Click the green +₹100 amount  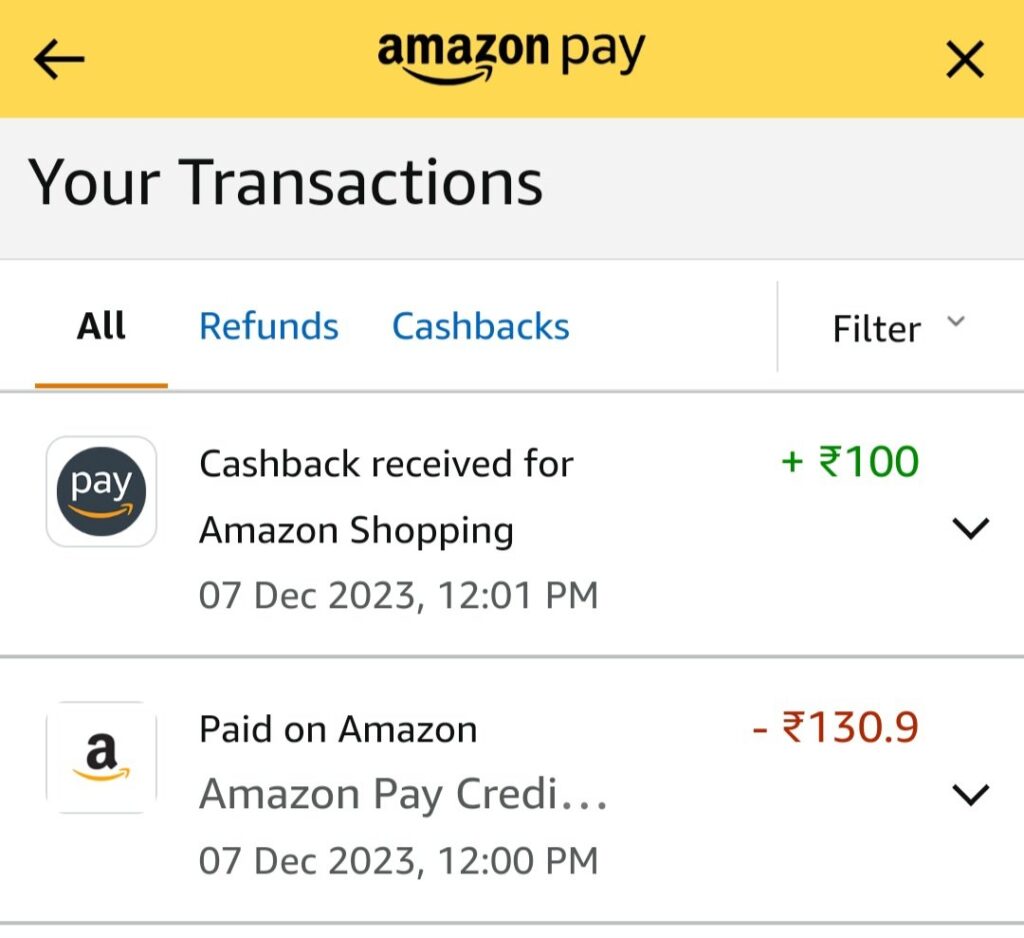click(849, 462)
